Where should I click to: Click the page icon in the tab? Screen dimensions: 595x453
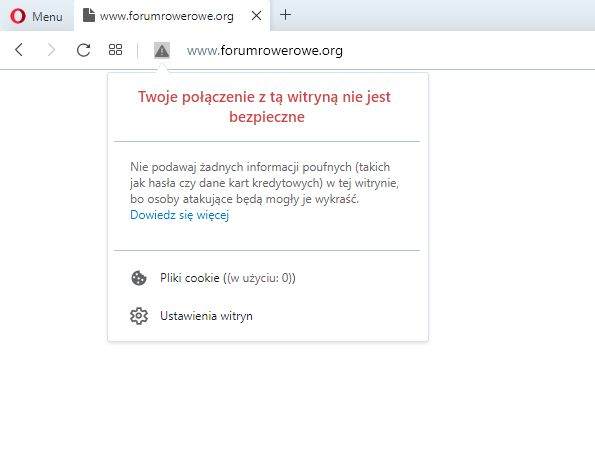click(x=88, y=15)
